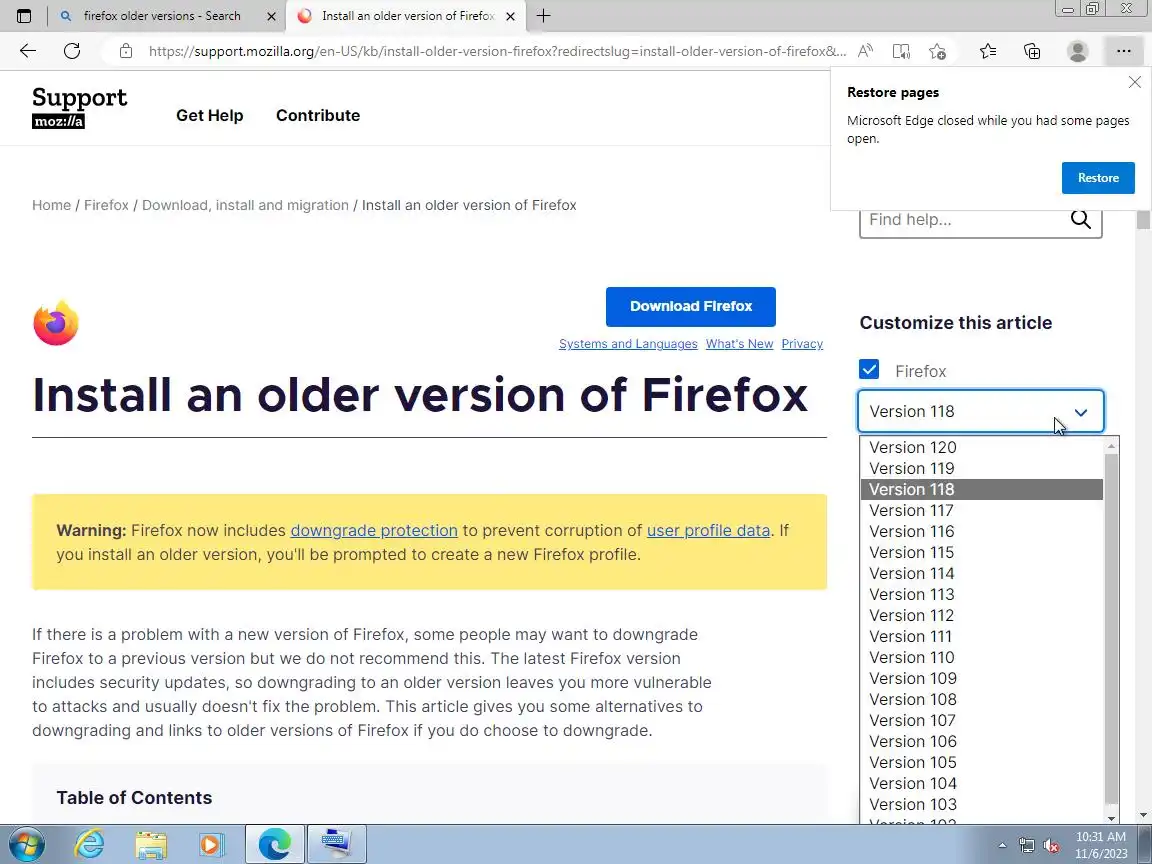Click the Restore button

1098,178
